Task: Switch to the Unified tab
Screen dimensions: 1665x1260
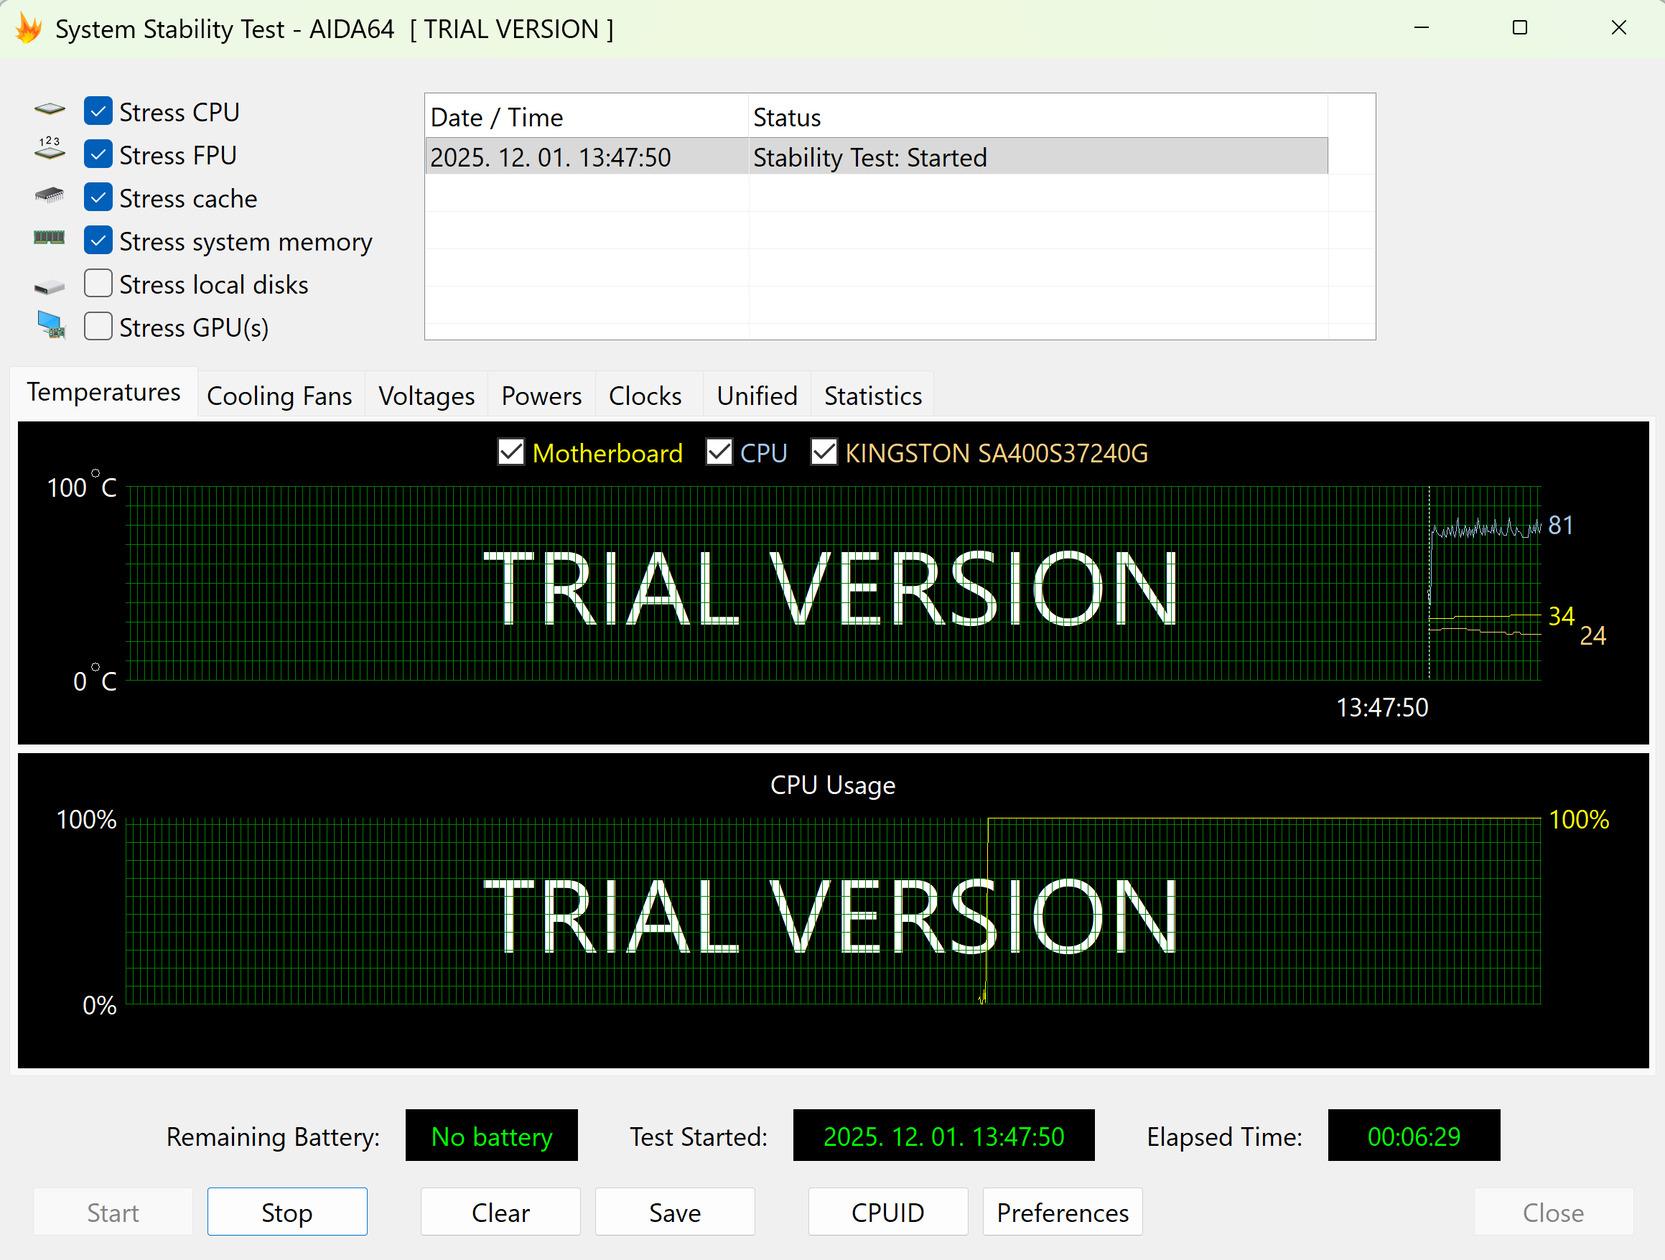Action: point(757,396)
